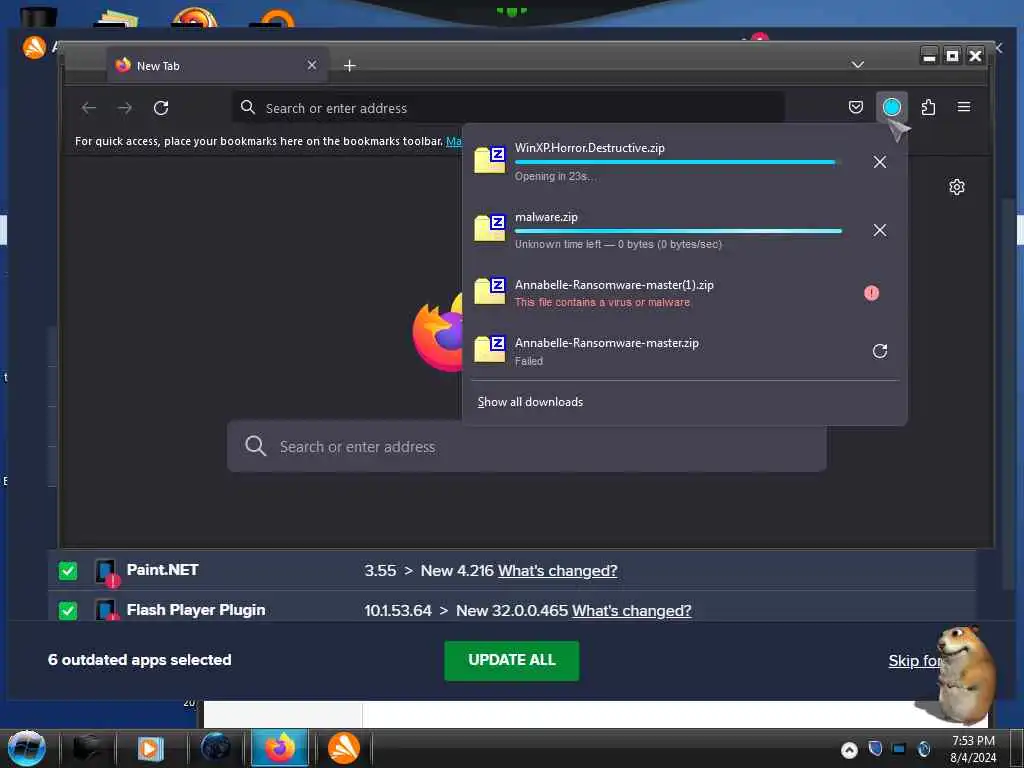Click the Firefox logo on the page
1024x768 pixels.
(x=438, y=333)
